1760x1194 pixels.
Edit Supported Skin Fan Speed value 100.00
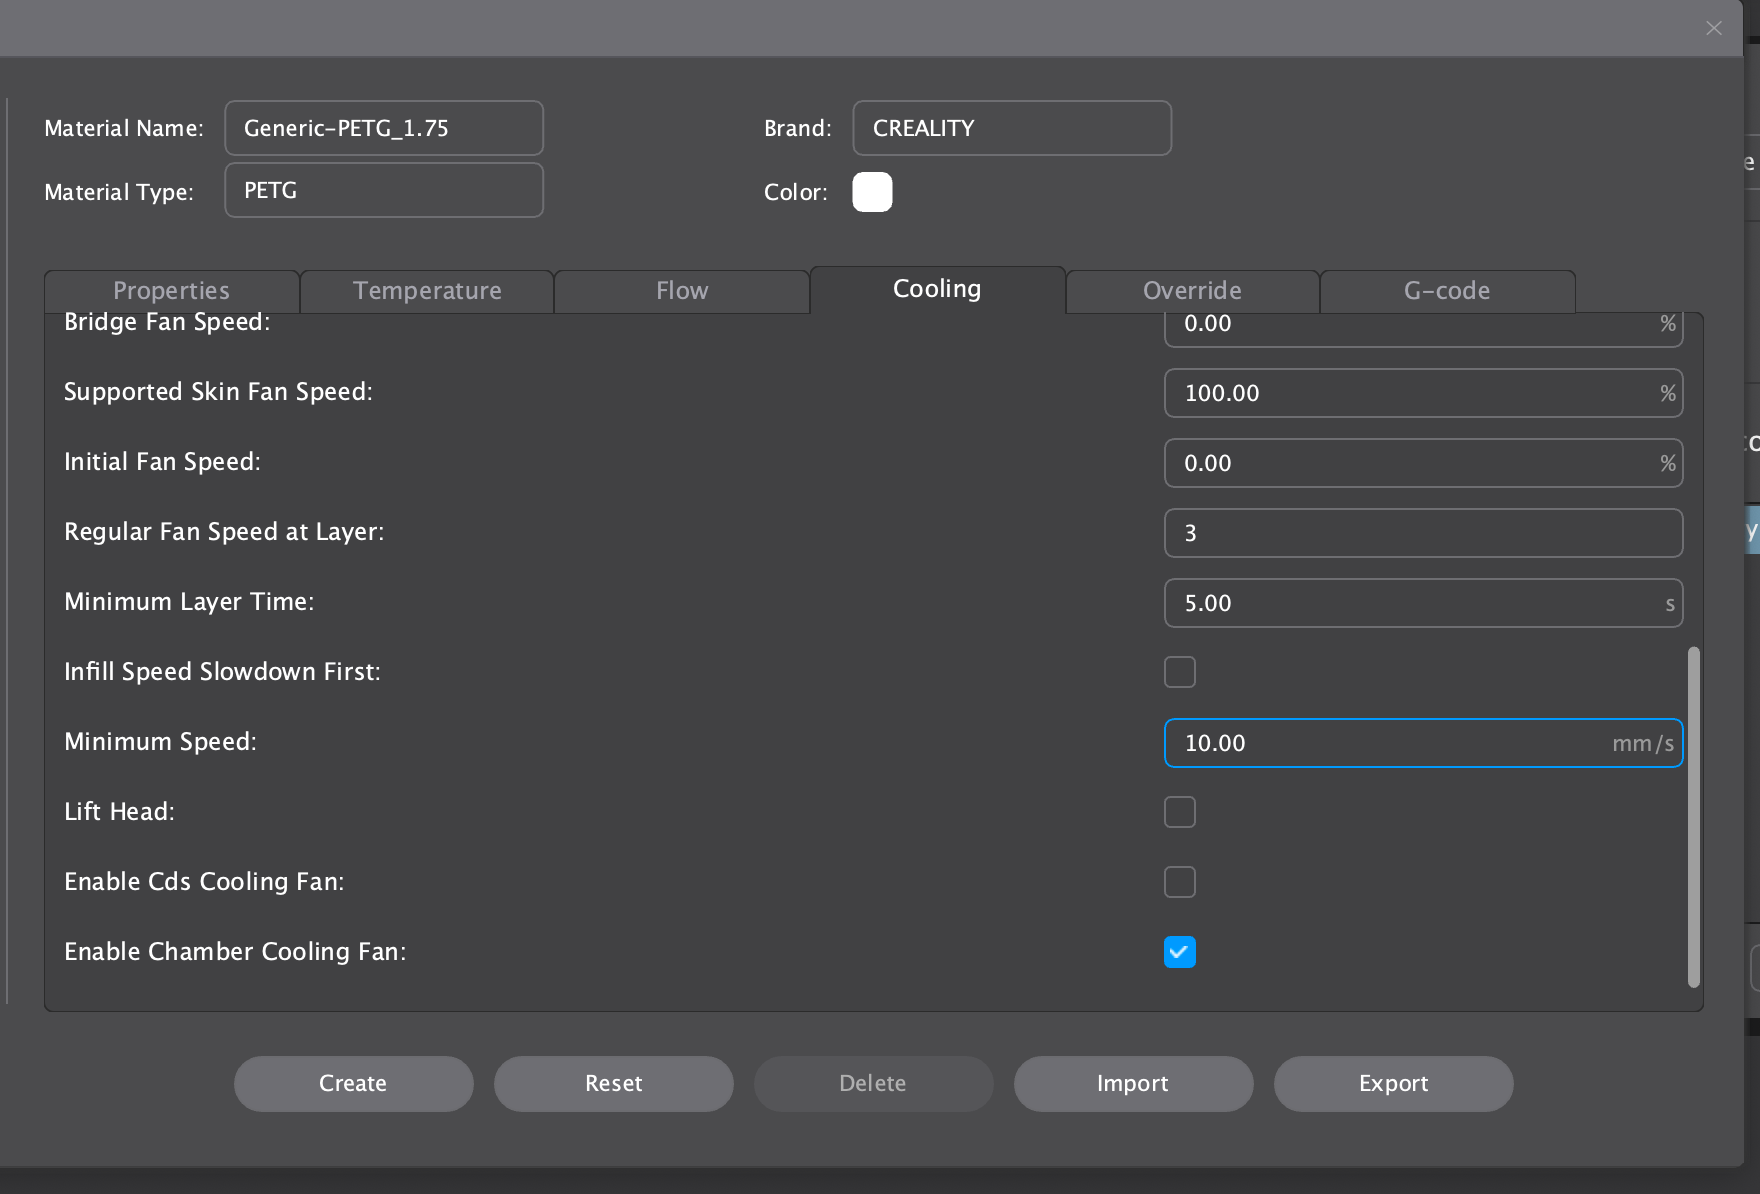[1423, 393]
